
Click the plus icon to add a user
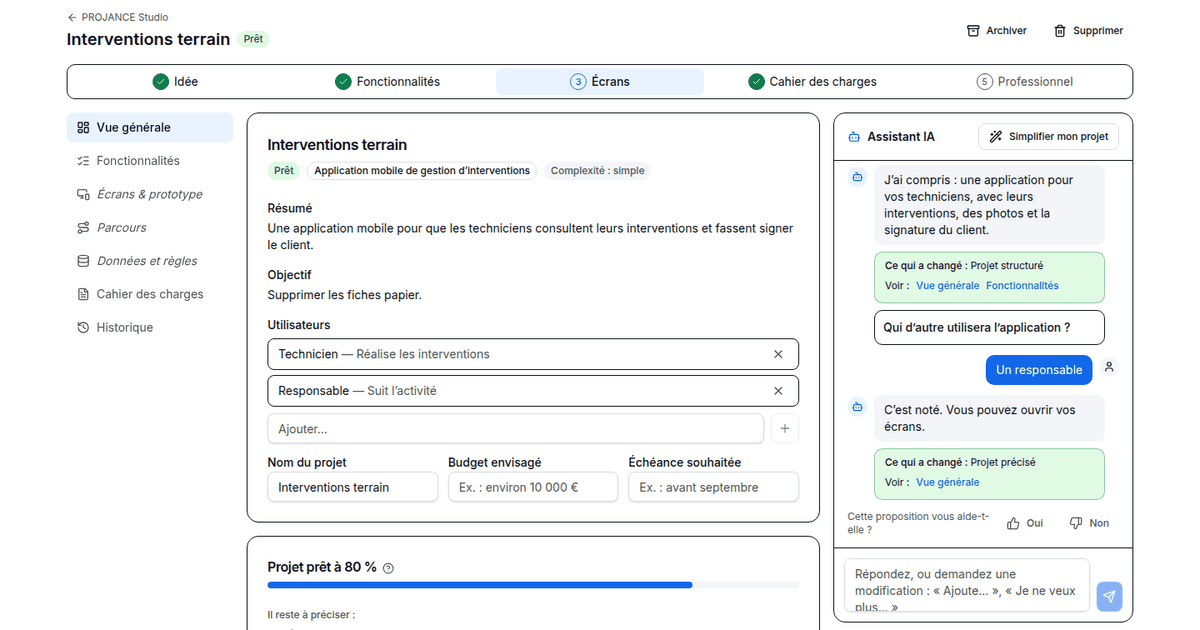click(x=785, y=429)
